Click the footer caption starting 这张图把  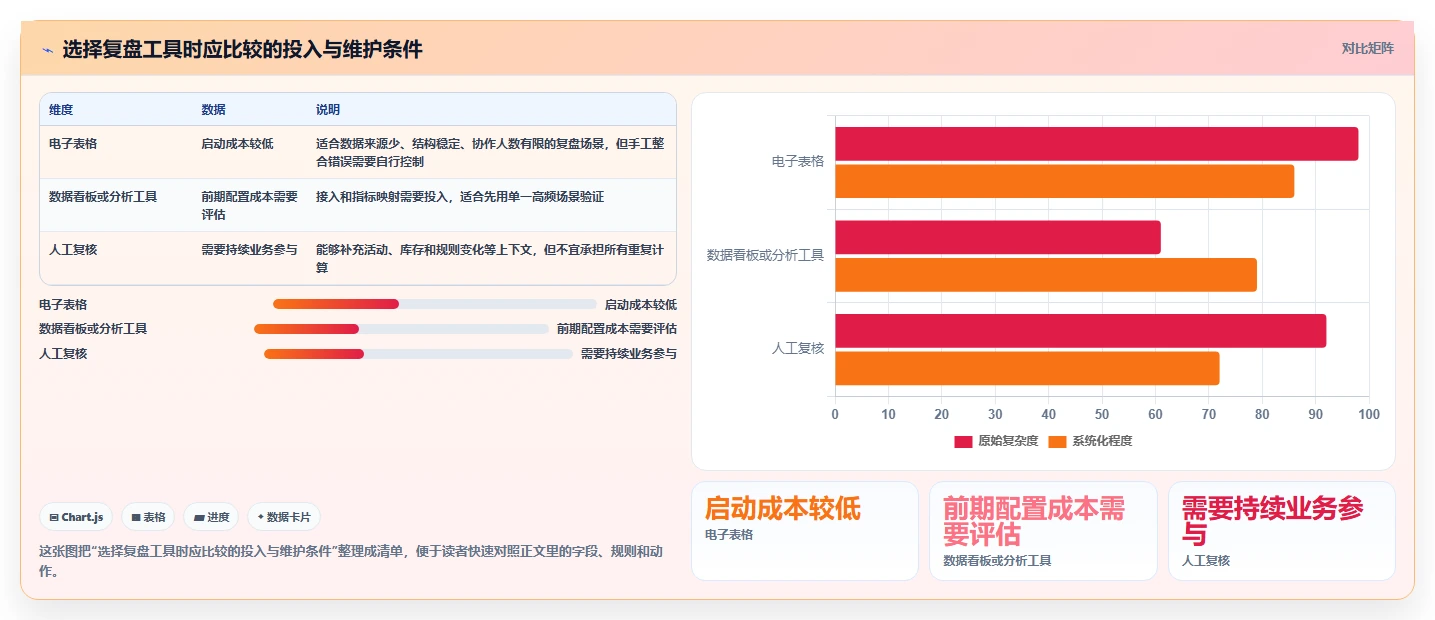tap(350, 561)
